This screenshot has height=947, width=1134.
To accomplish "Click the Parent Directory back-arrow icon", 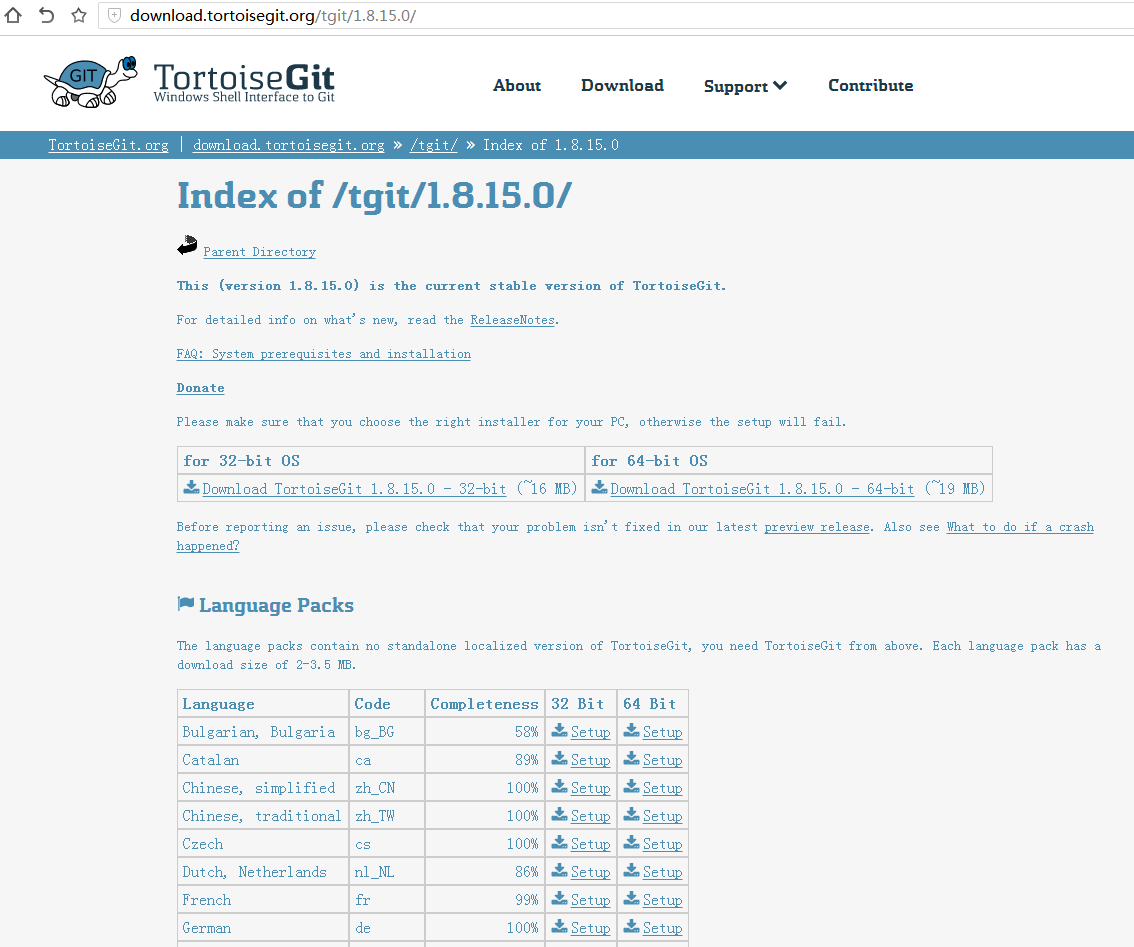I will tap(187, 245).
